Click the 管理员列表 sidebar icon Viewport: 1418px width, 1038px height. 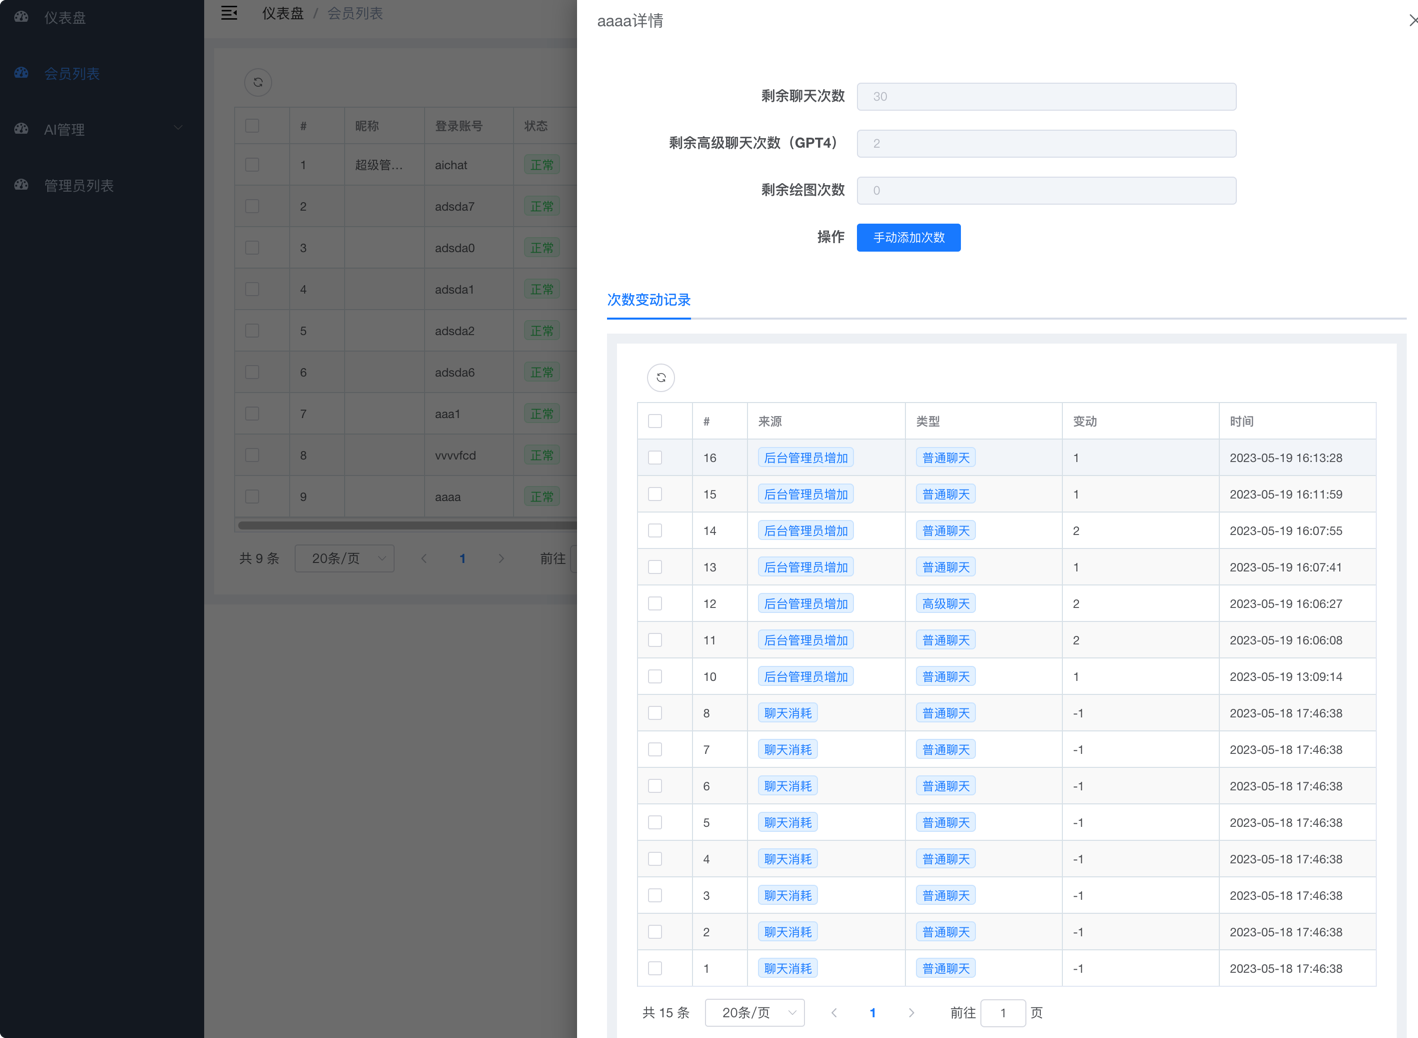click(x=21, y=185)
